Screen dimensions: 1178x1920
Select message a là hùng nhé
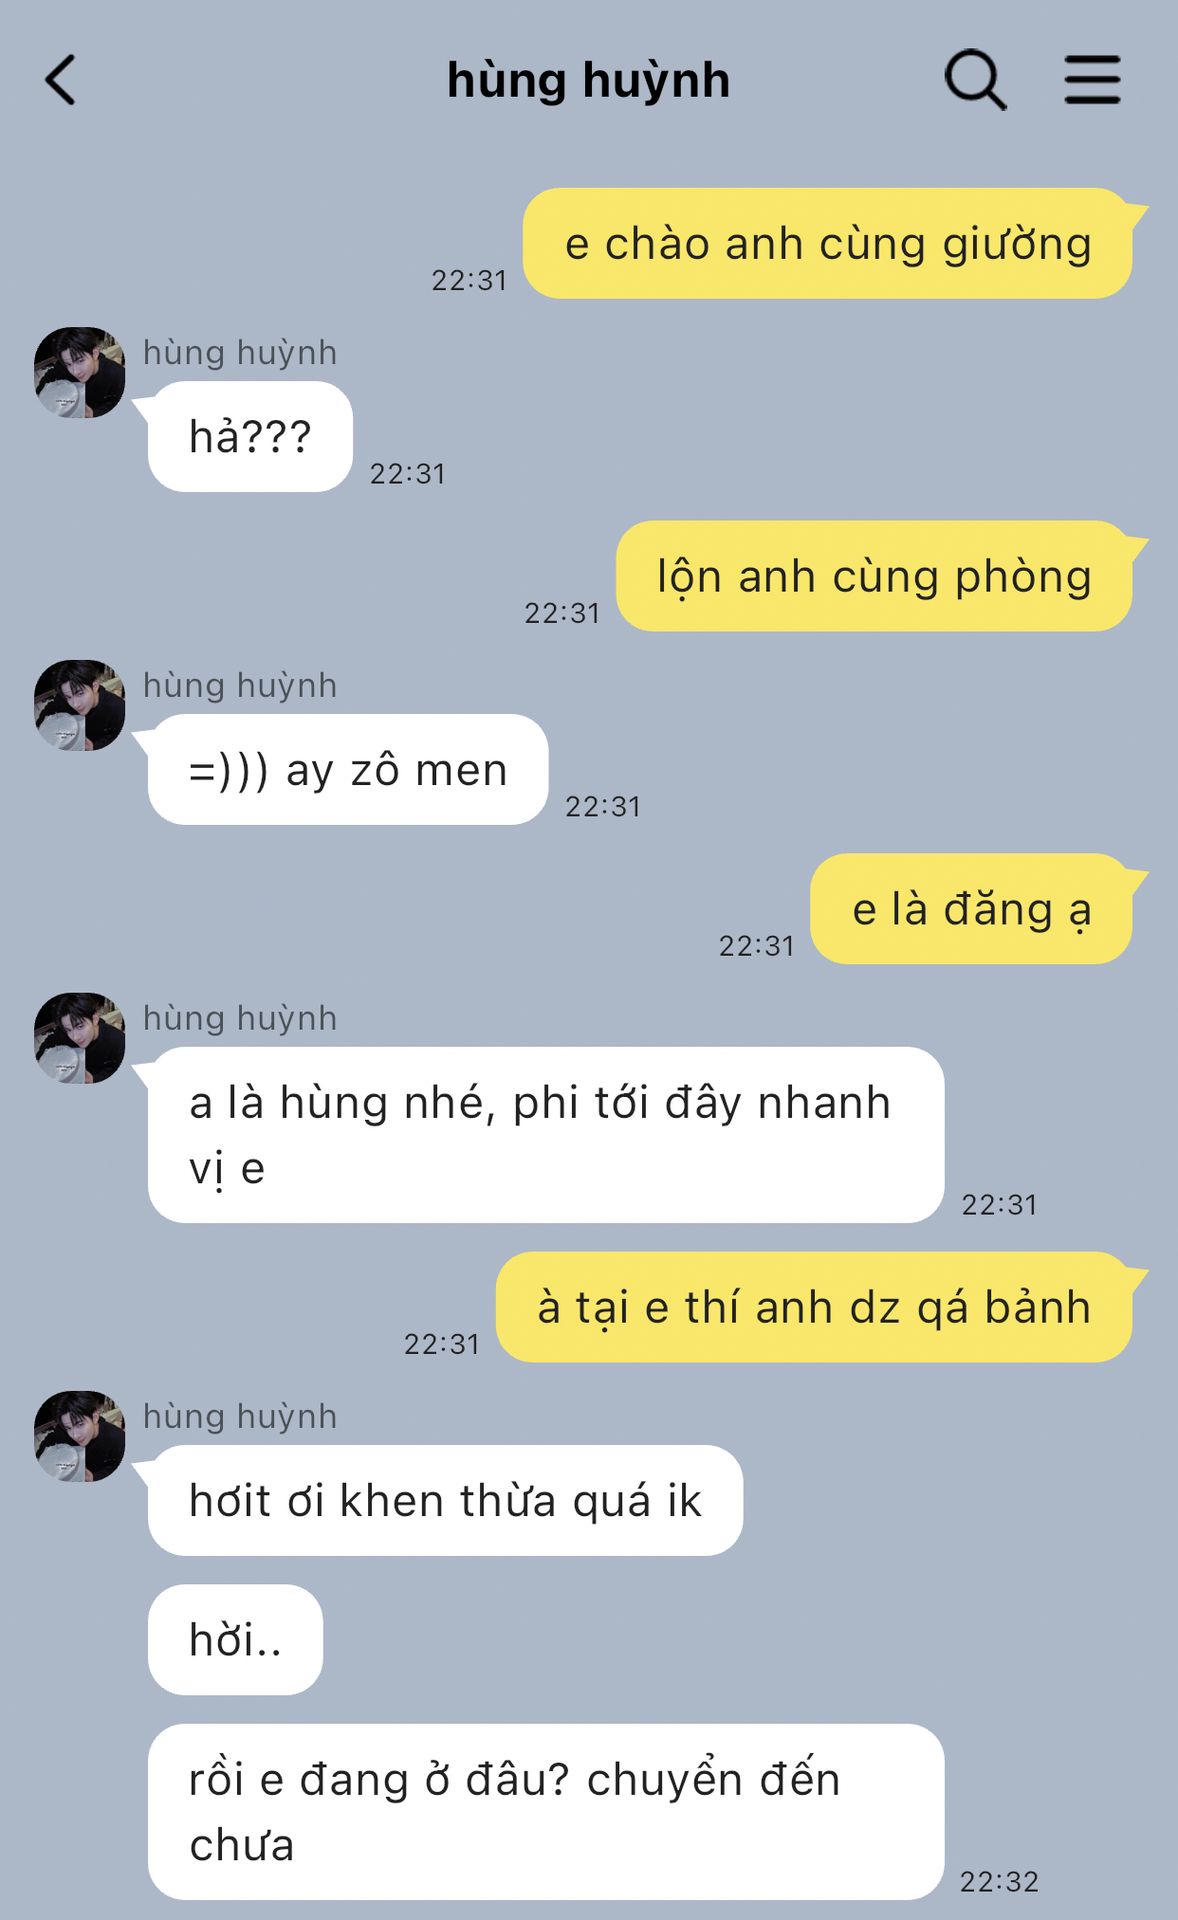click(x=546, y=1135)
